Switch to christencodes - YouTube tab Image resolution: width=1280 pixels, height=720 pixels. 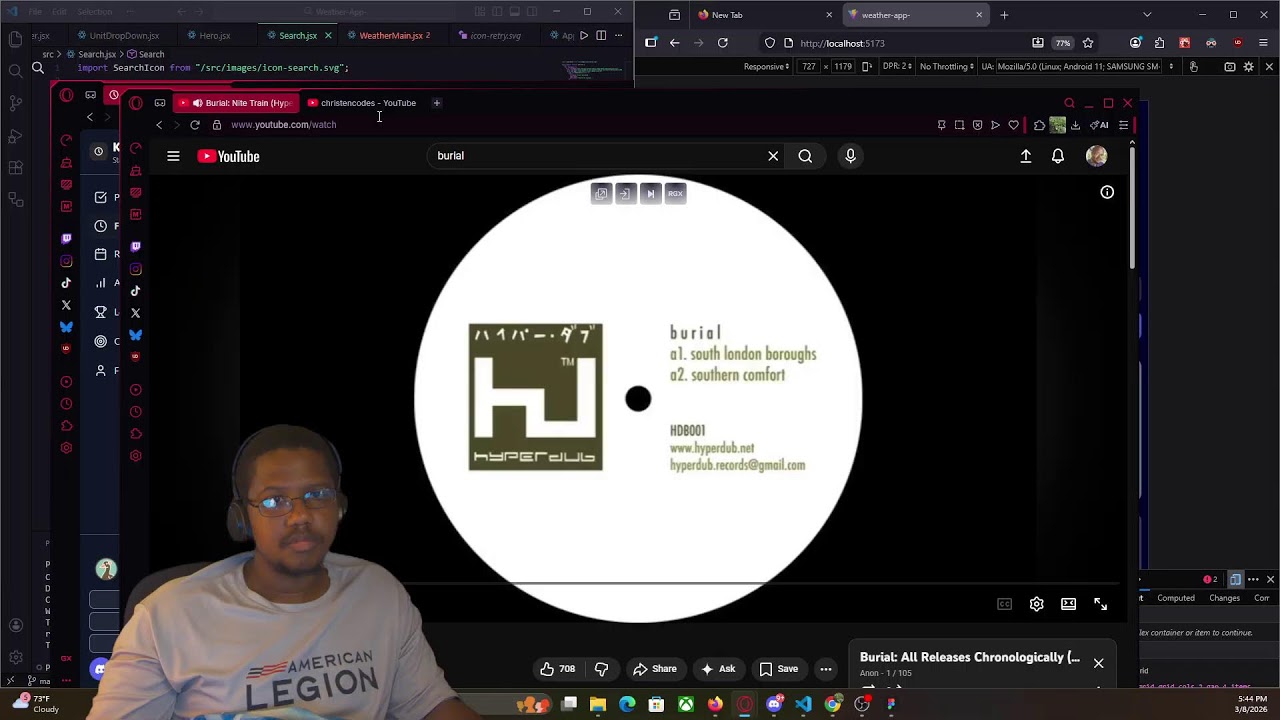point(362,103)
